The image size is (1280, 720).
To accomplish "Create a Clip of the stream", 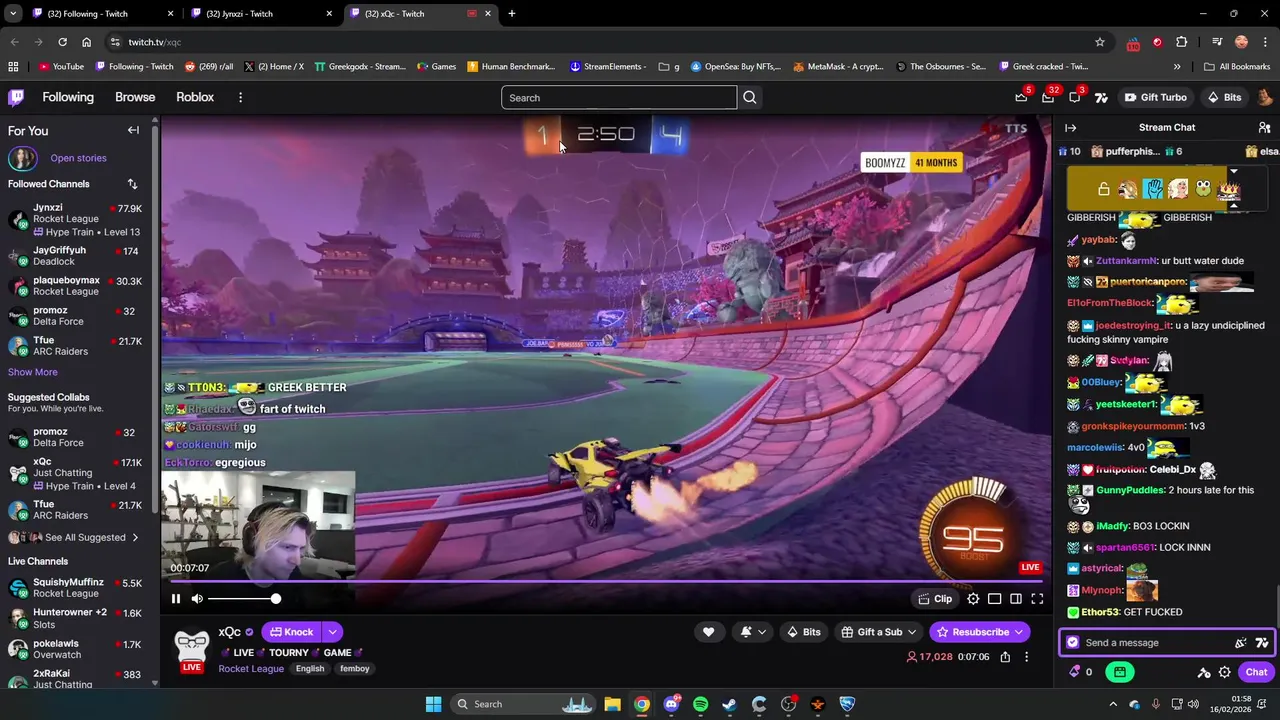I will 935,599.
